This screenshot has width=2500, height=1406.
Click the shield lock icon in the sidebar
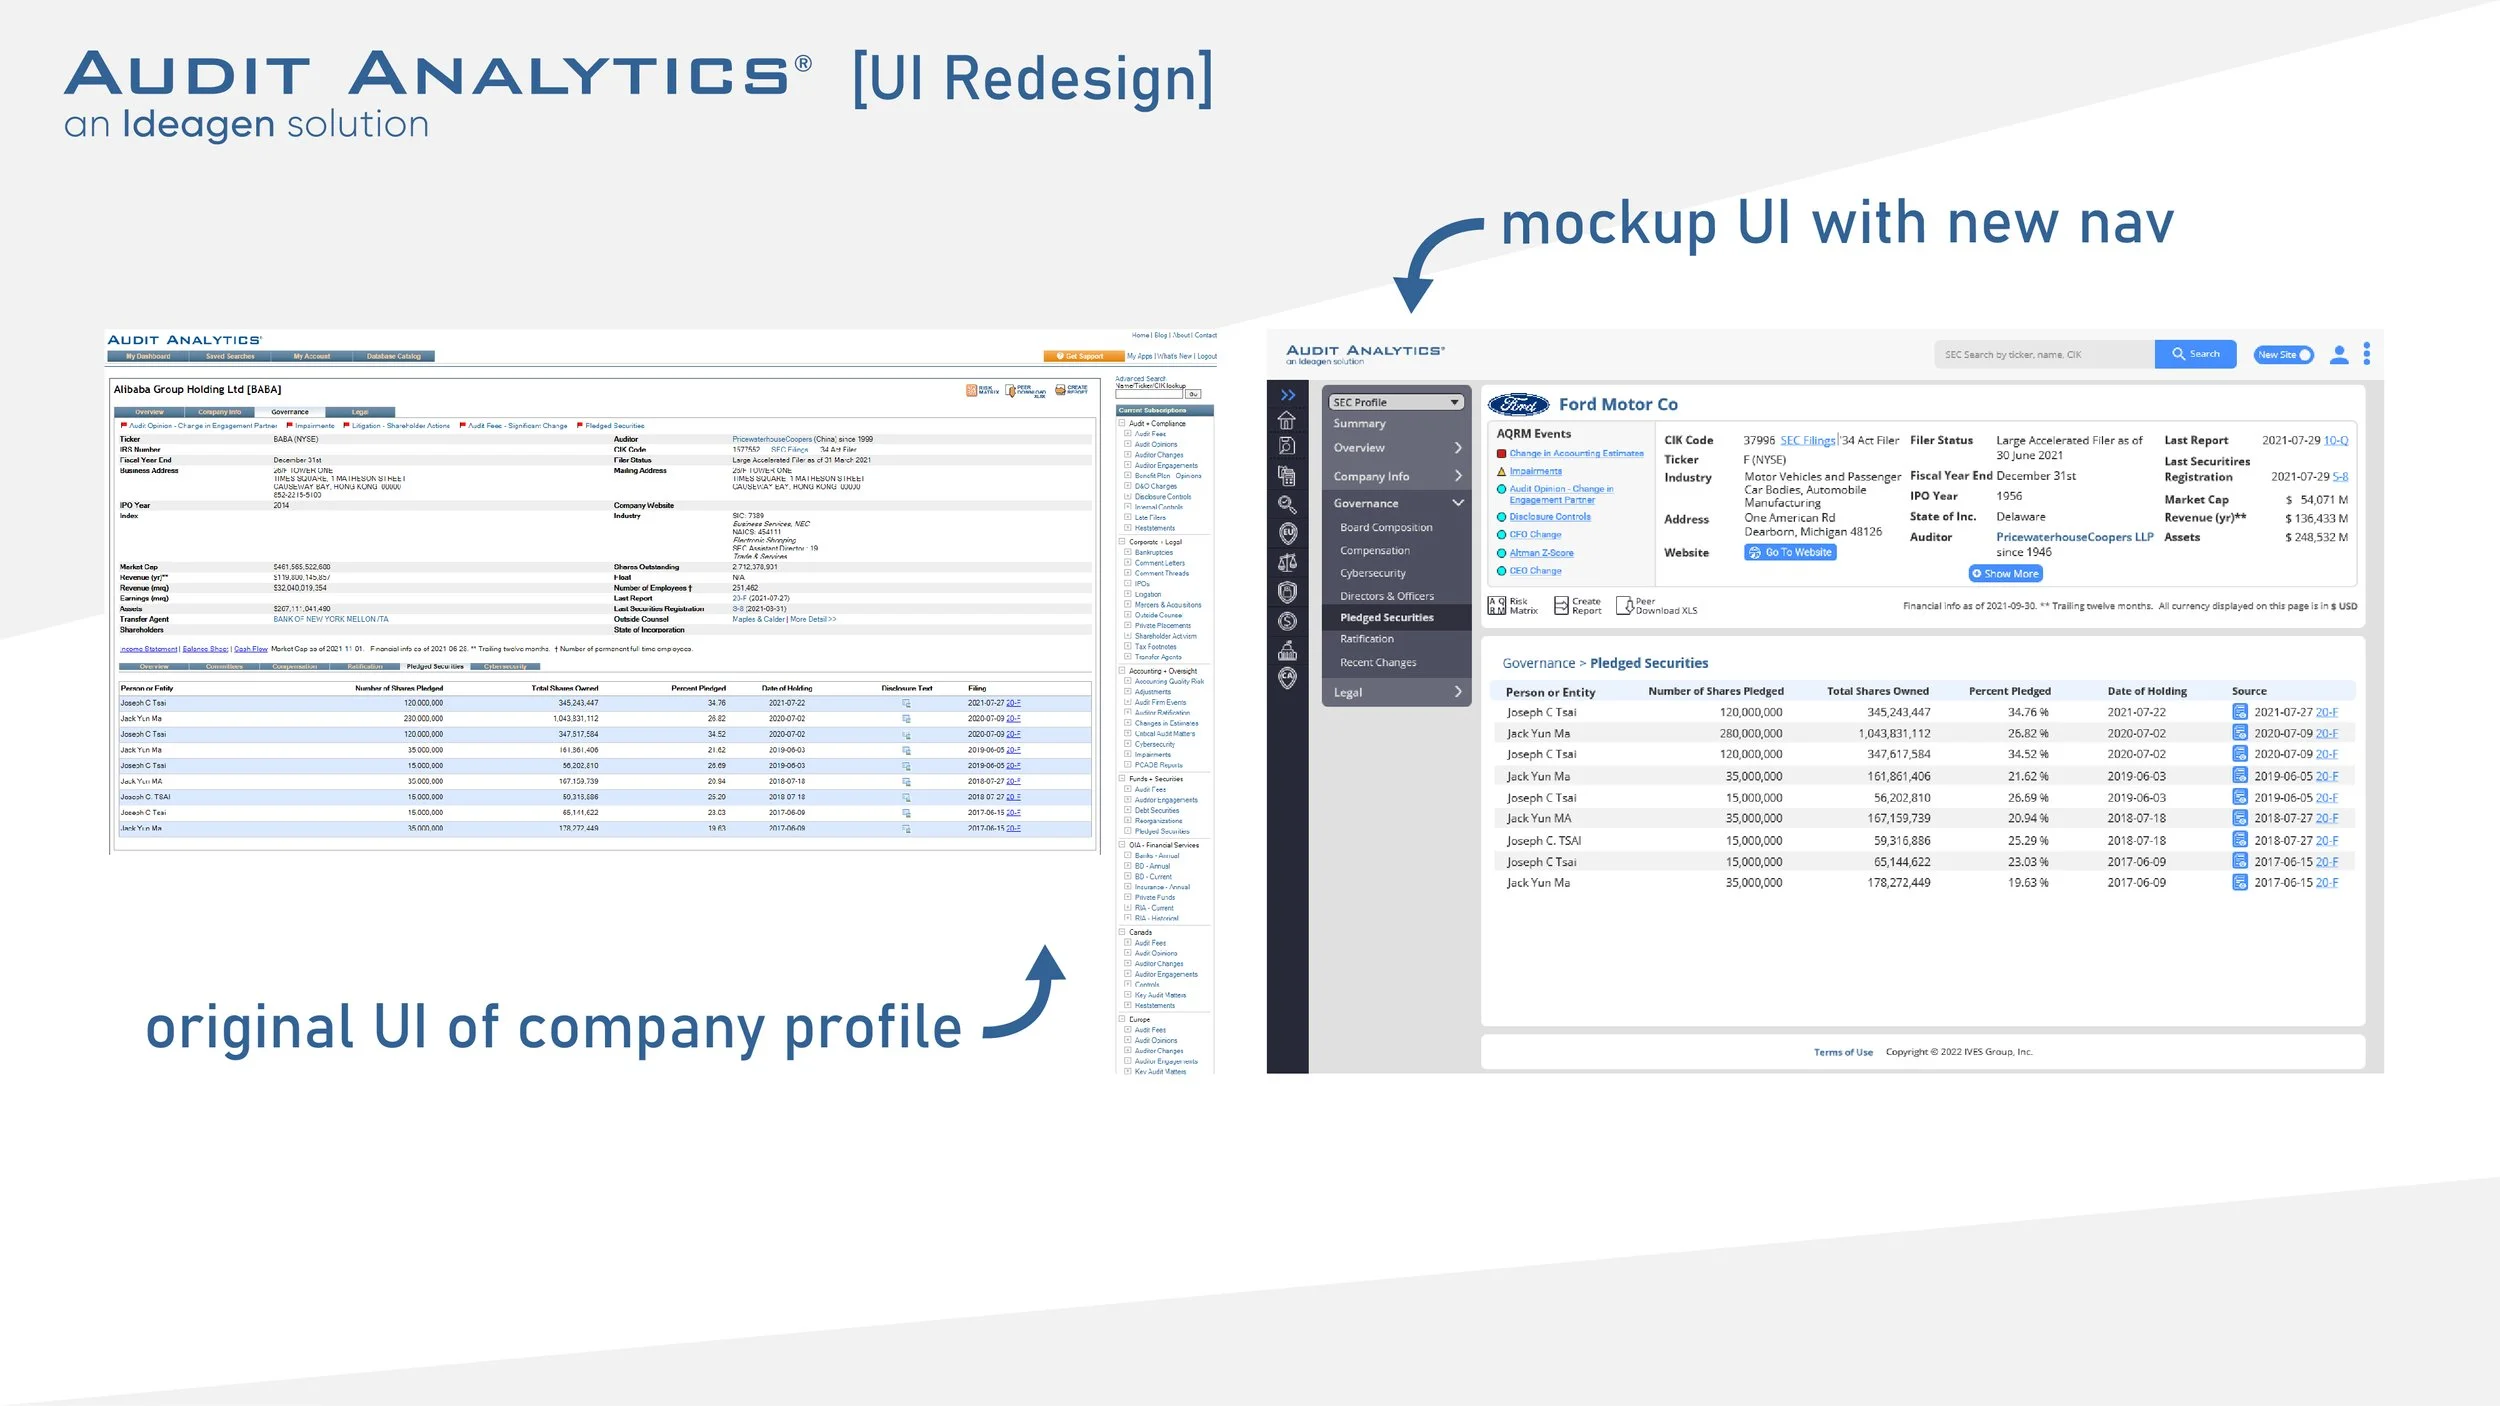pyautogui.click(x=1287, y=592)
